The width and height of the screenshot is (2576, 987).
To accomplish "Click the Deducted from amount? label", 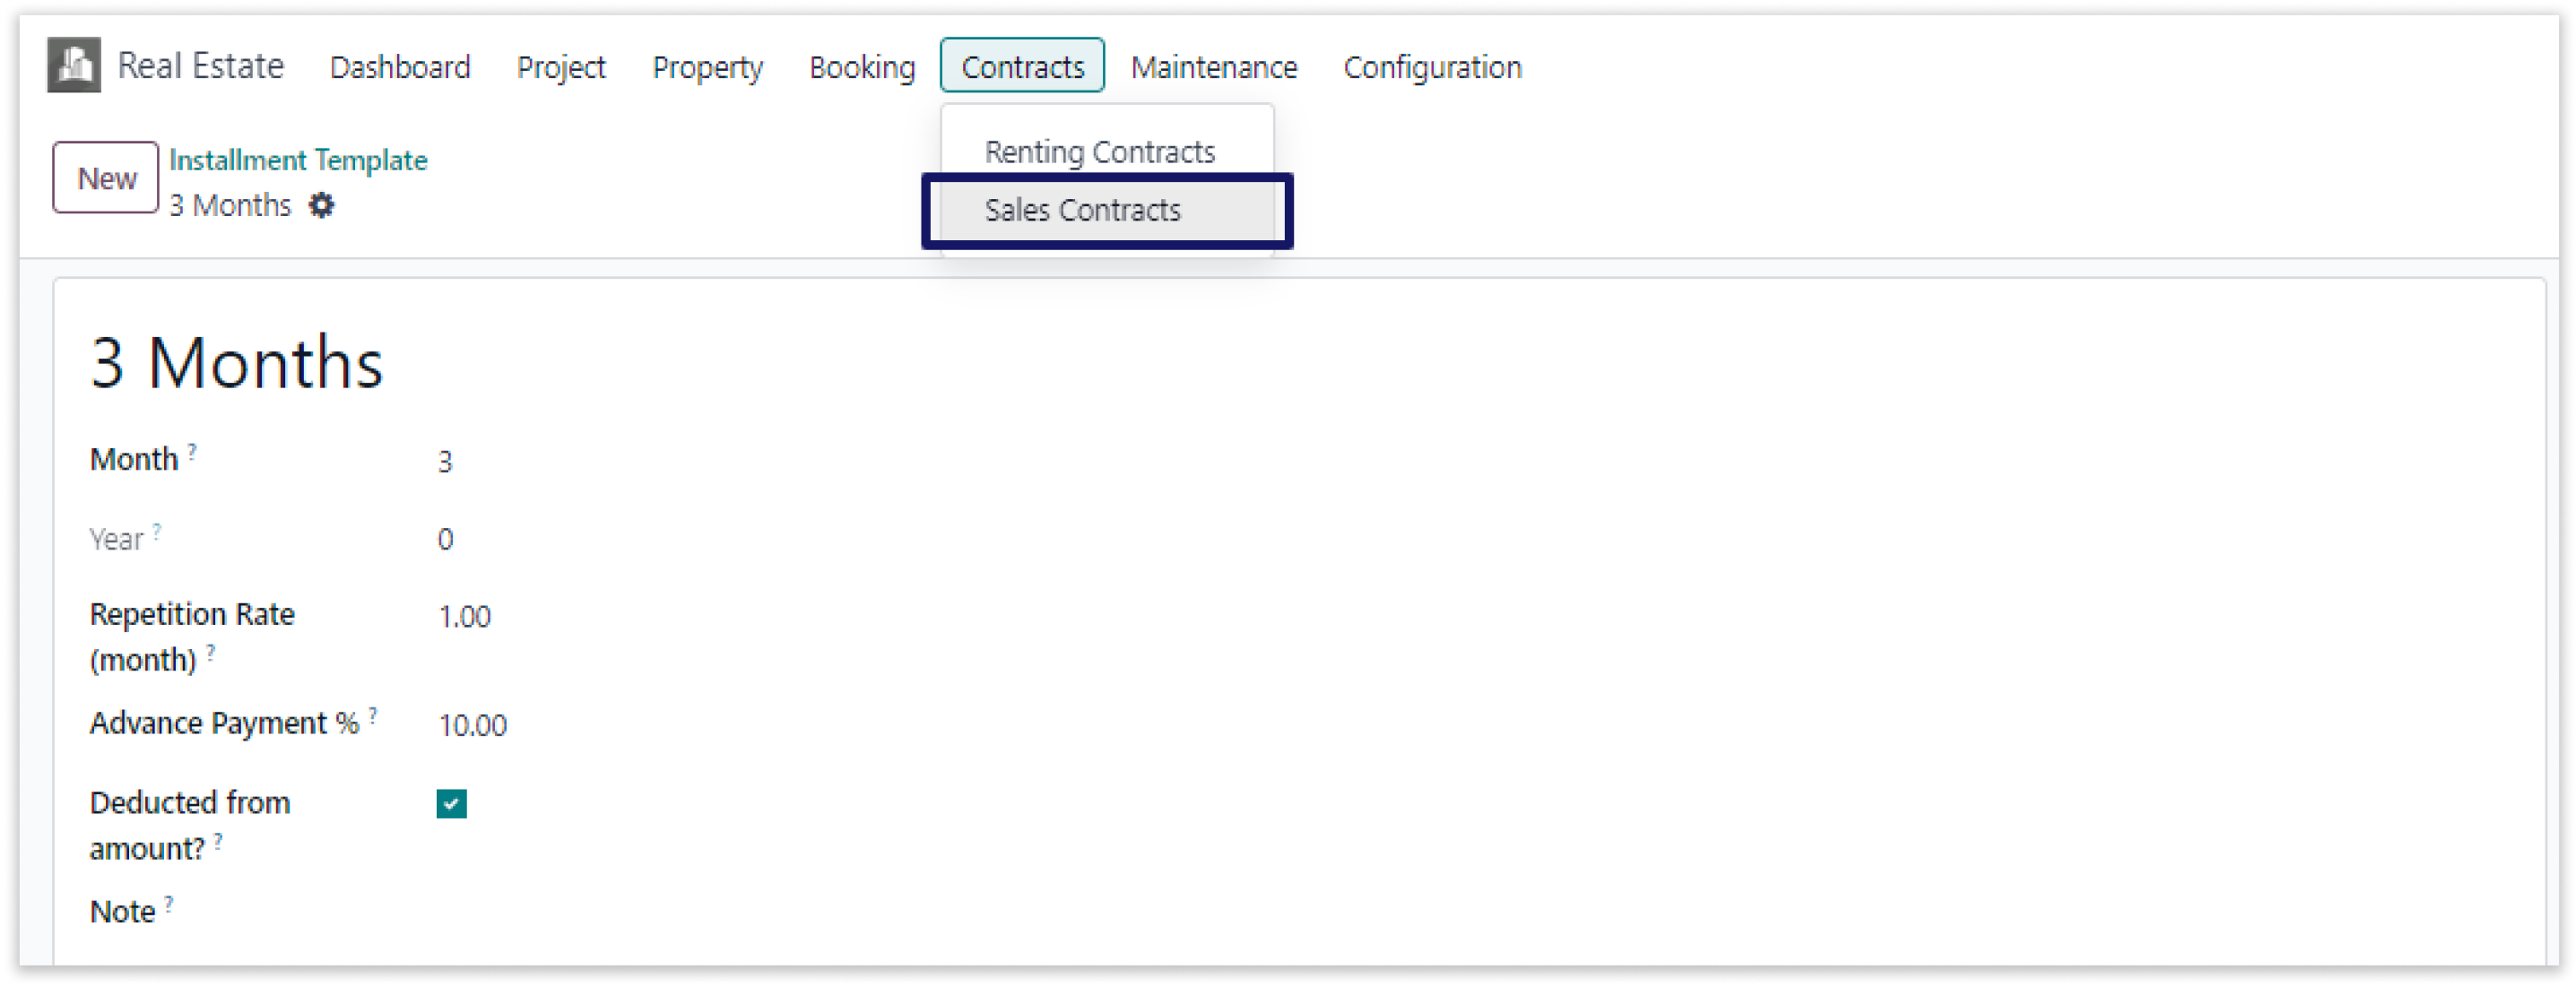I will (190, 826).
